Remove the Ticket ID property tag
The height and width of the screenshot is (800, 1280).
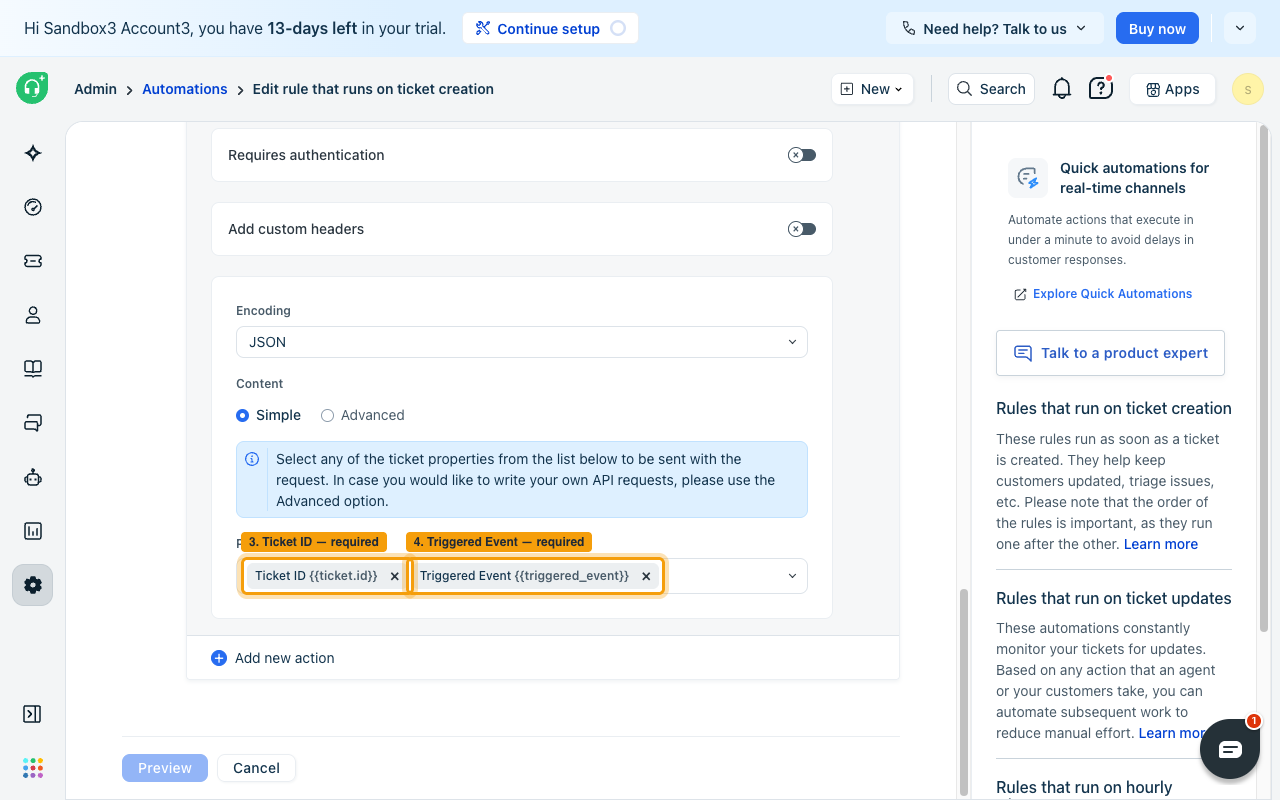[x=394, y=576]
